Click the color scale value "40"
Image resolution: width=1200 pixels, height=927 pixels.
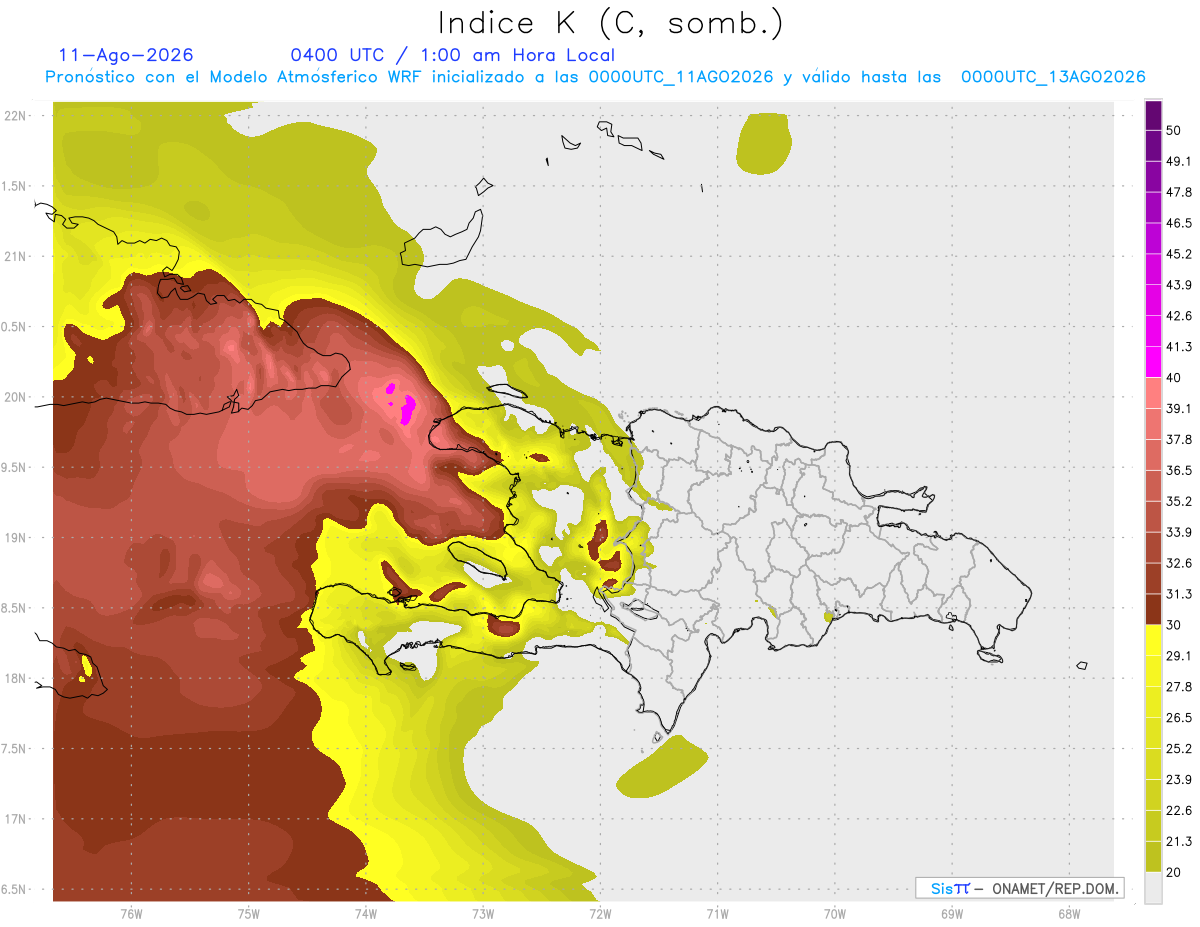pos(1174,378)
